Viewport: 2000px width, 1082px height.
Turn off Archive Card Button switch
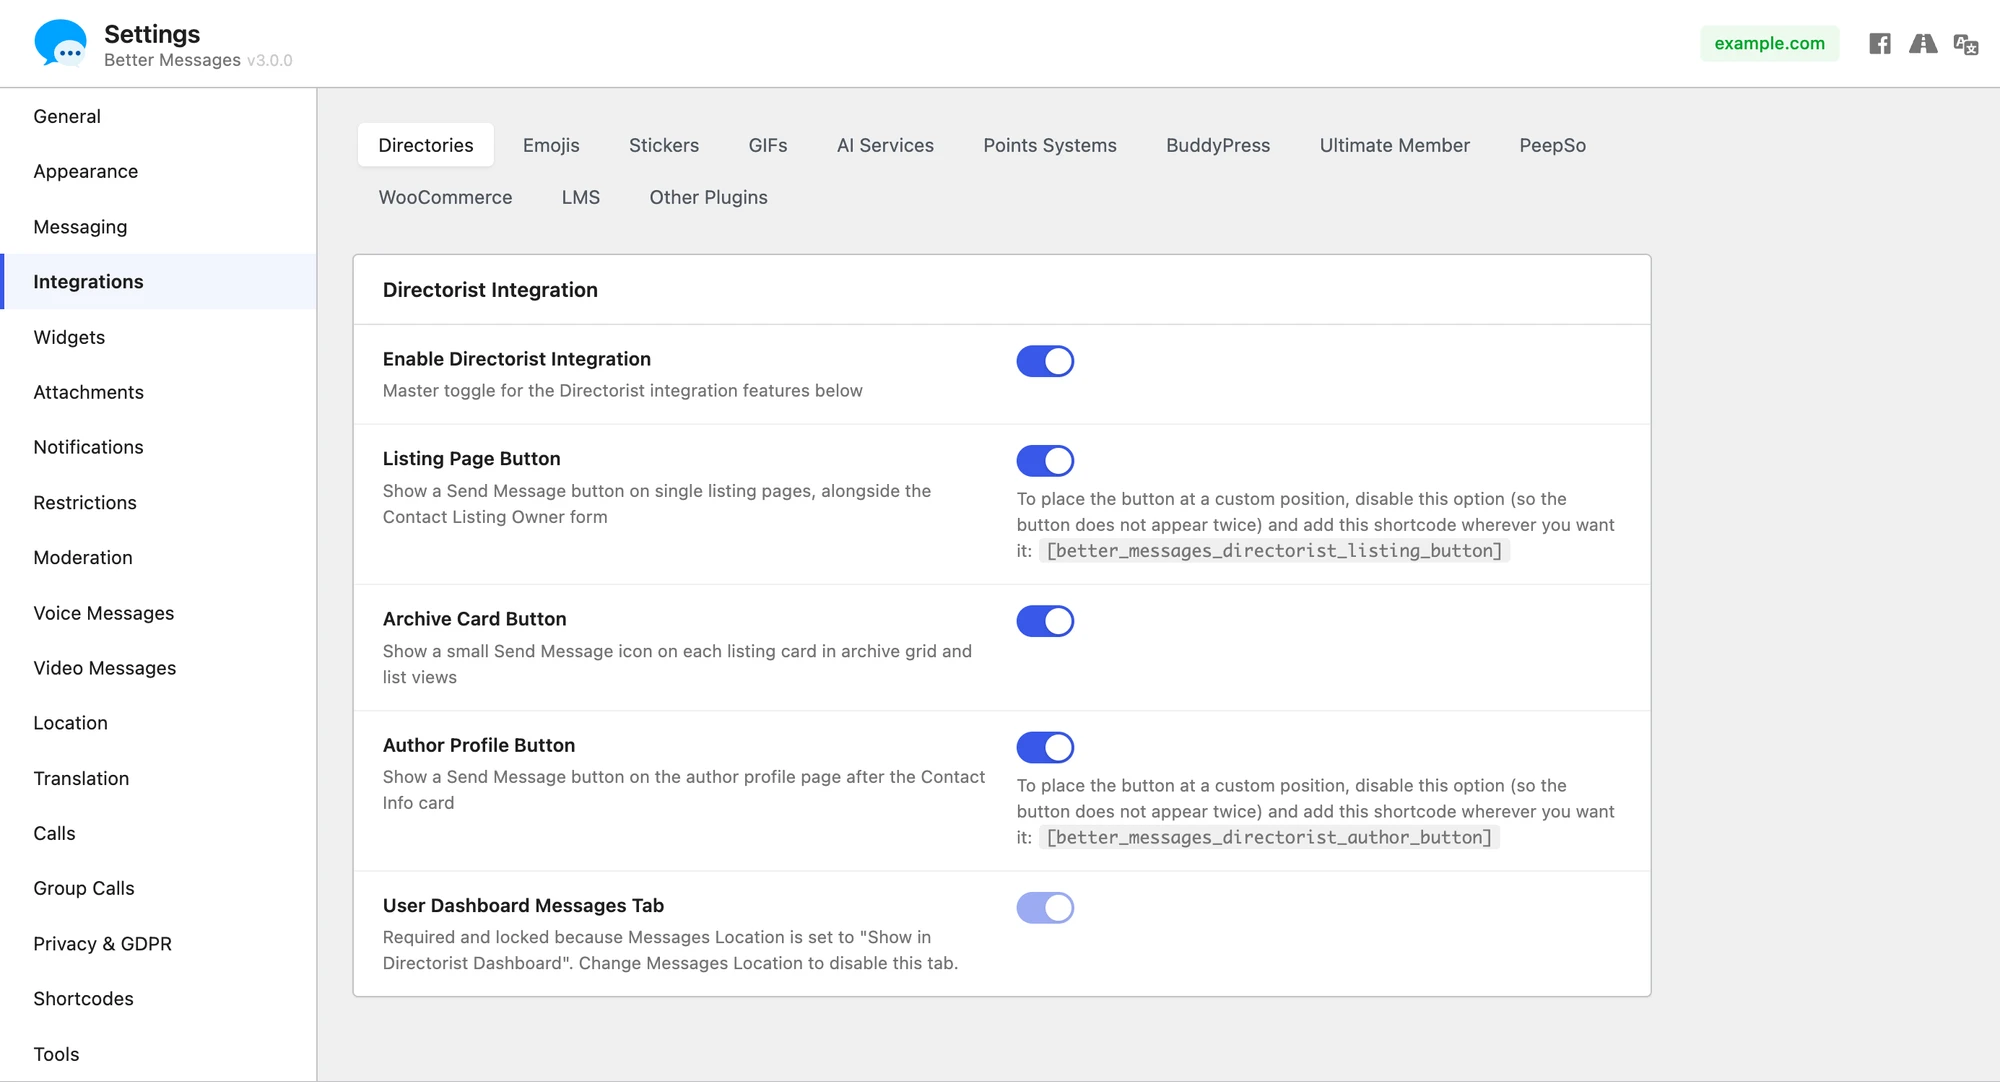[x=1045, y=621]
